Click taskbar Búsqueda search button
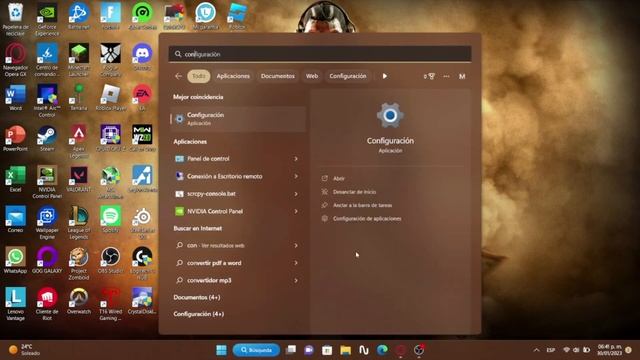640x360 pixels. (256, 350)
